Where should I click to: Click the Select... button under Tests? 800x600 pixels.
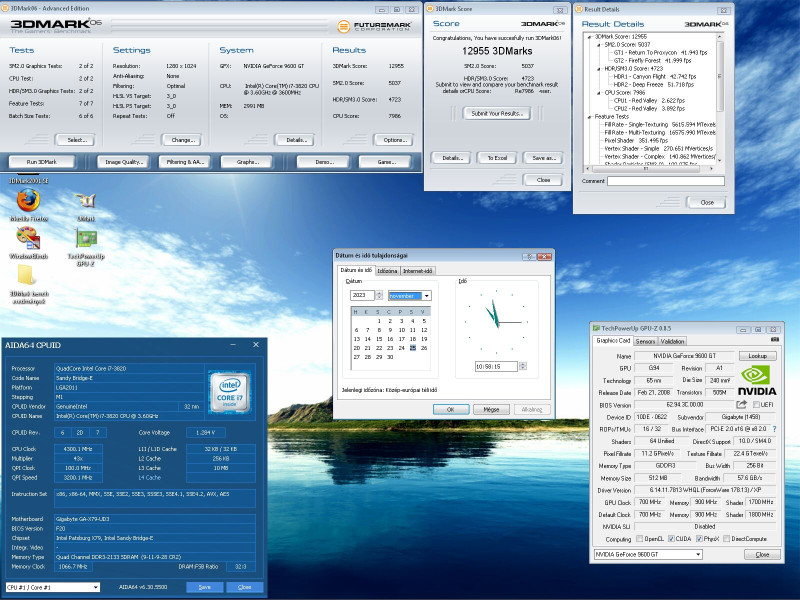coord(75,140)
